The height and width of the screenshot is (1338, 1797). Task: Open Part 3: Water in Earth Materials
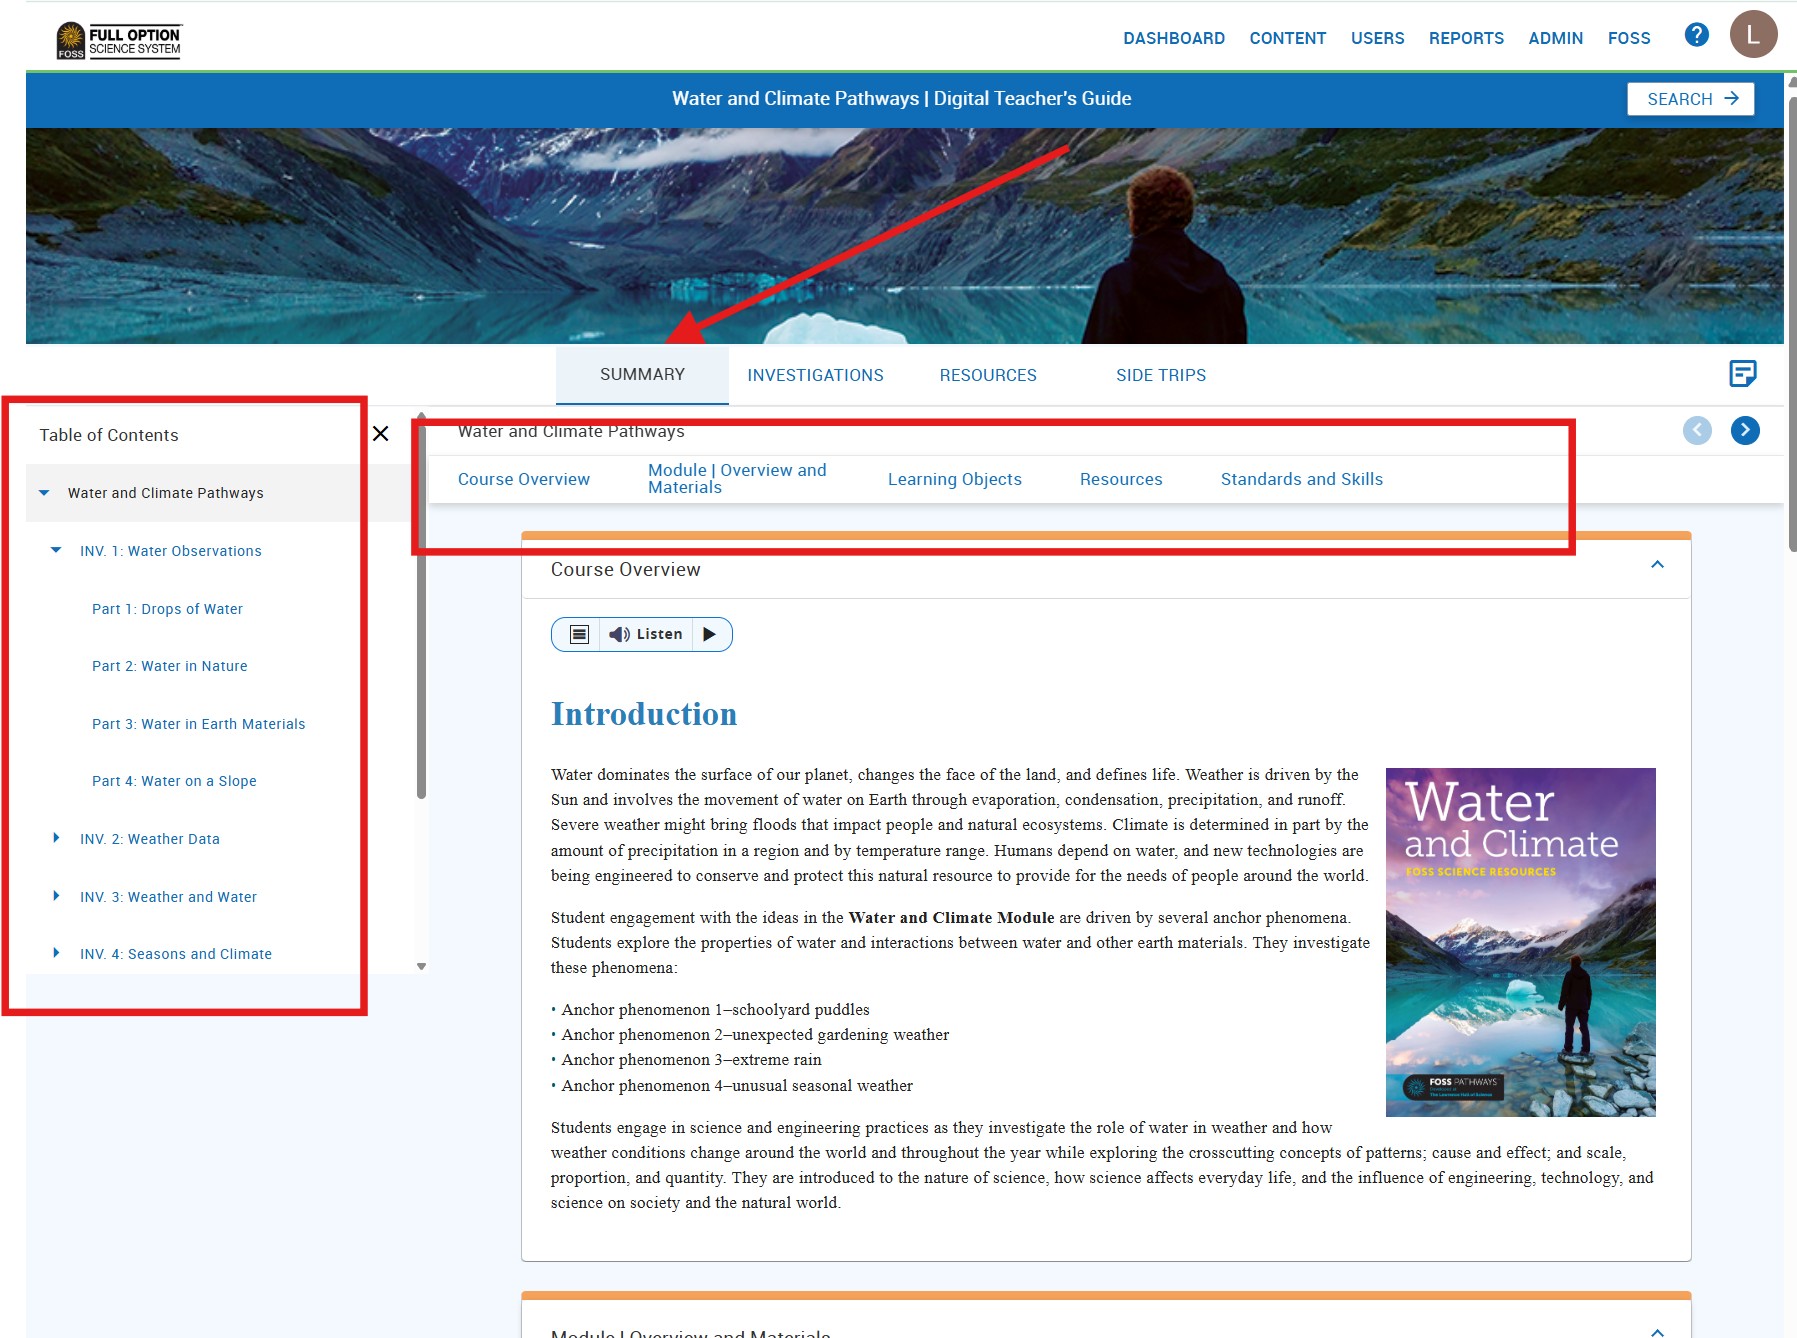click(199, 724)
